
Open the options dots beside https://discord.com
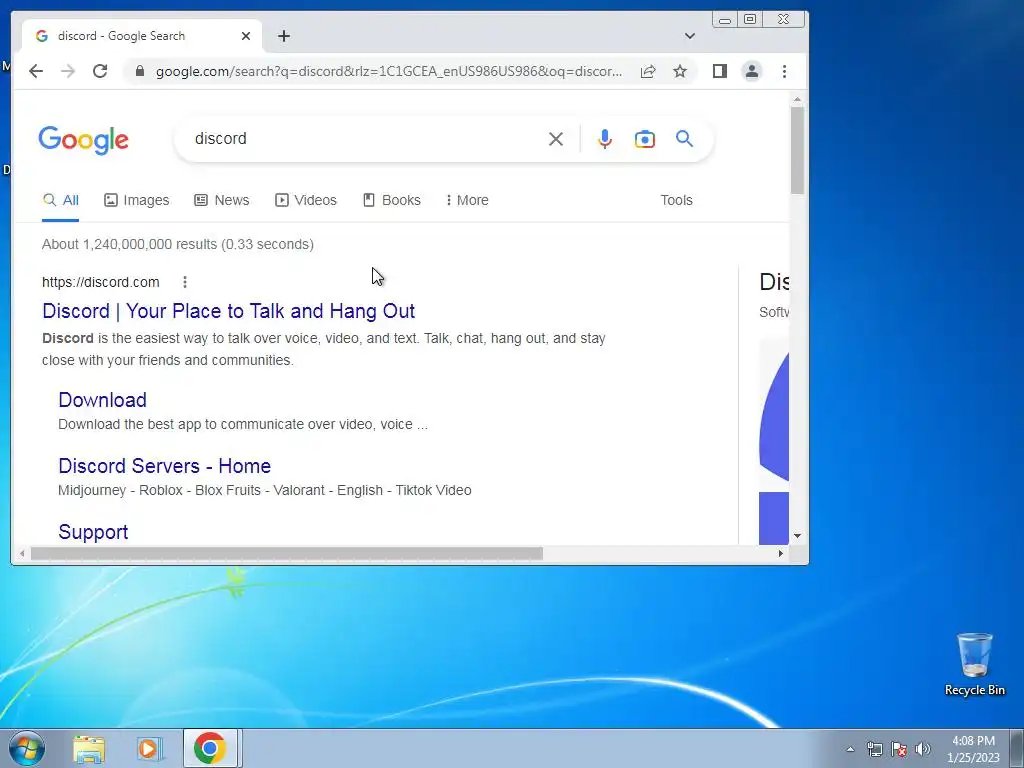click(185, 282)
